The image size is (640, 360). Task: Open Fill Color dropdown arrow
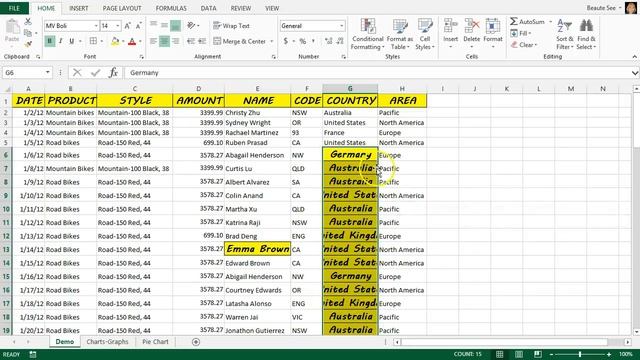(123, 41)
